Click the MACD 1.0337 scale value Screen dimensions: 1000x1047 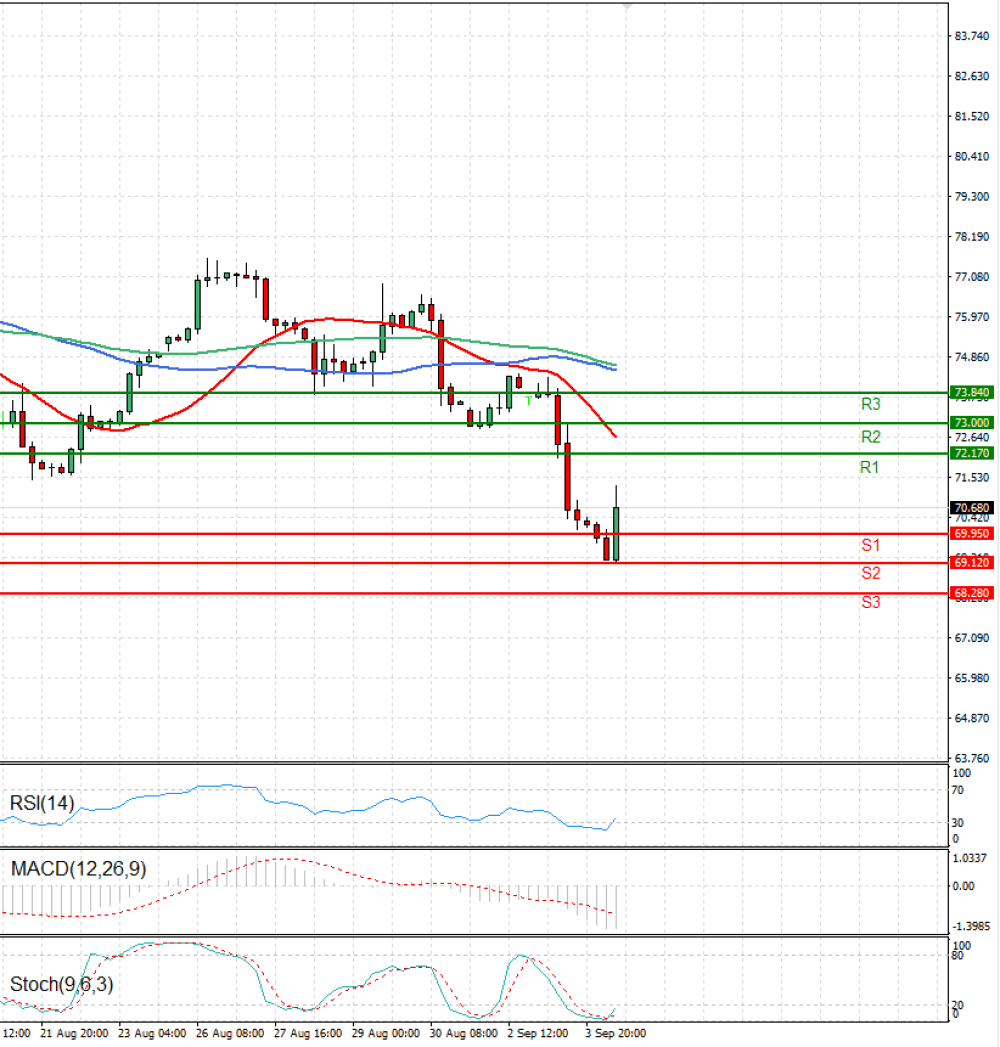point(969,859)
